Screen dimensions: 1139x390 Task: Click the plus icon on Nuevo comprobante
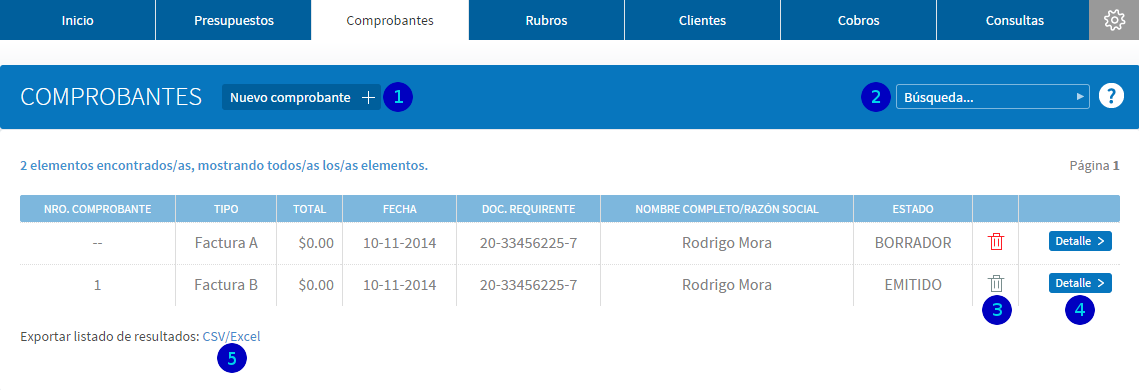coord(368,97)
